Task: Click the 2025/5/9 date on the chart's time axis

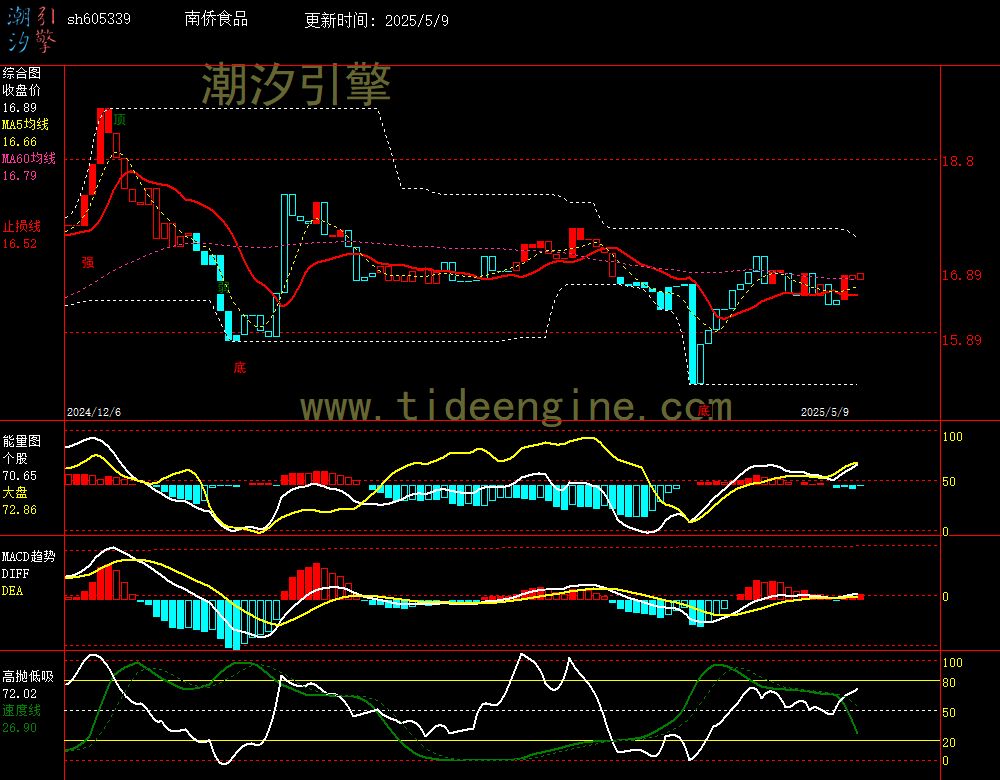Action: [x=825, y=412]
